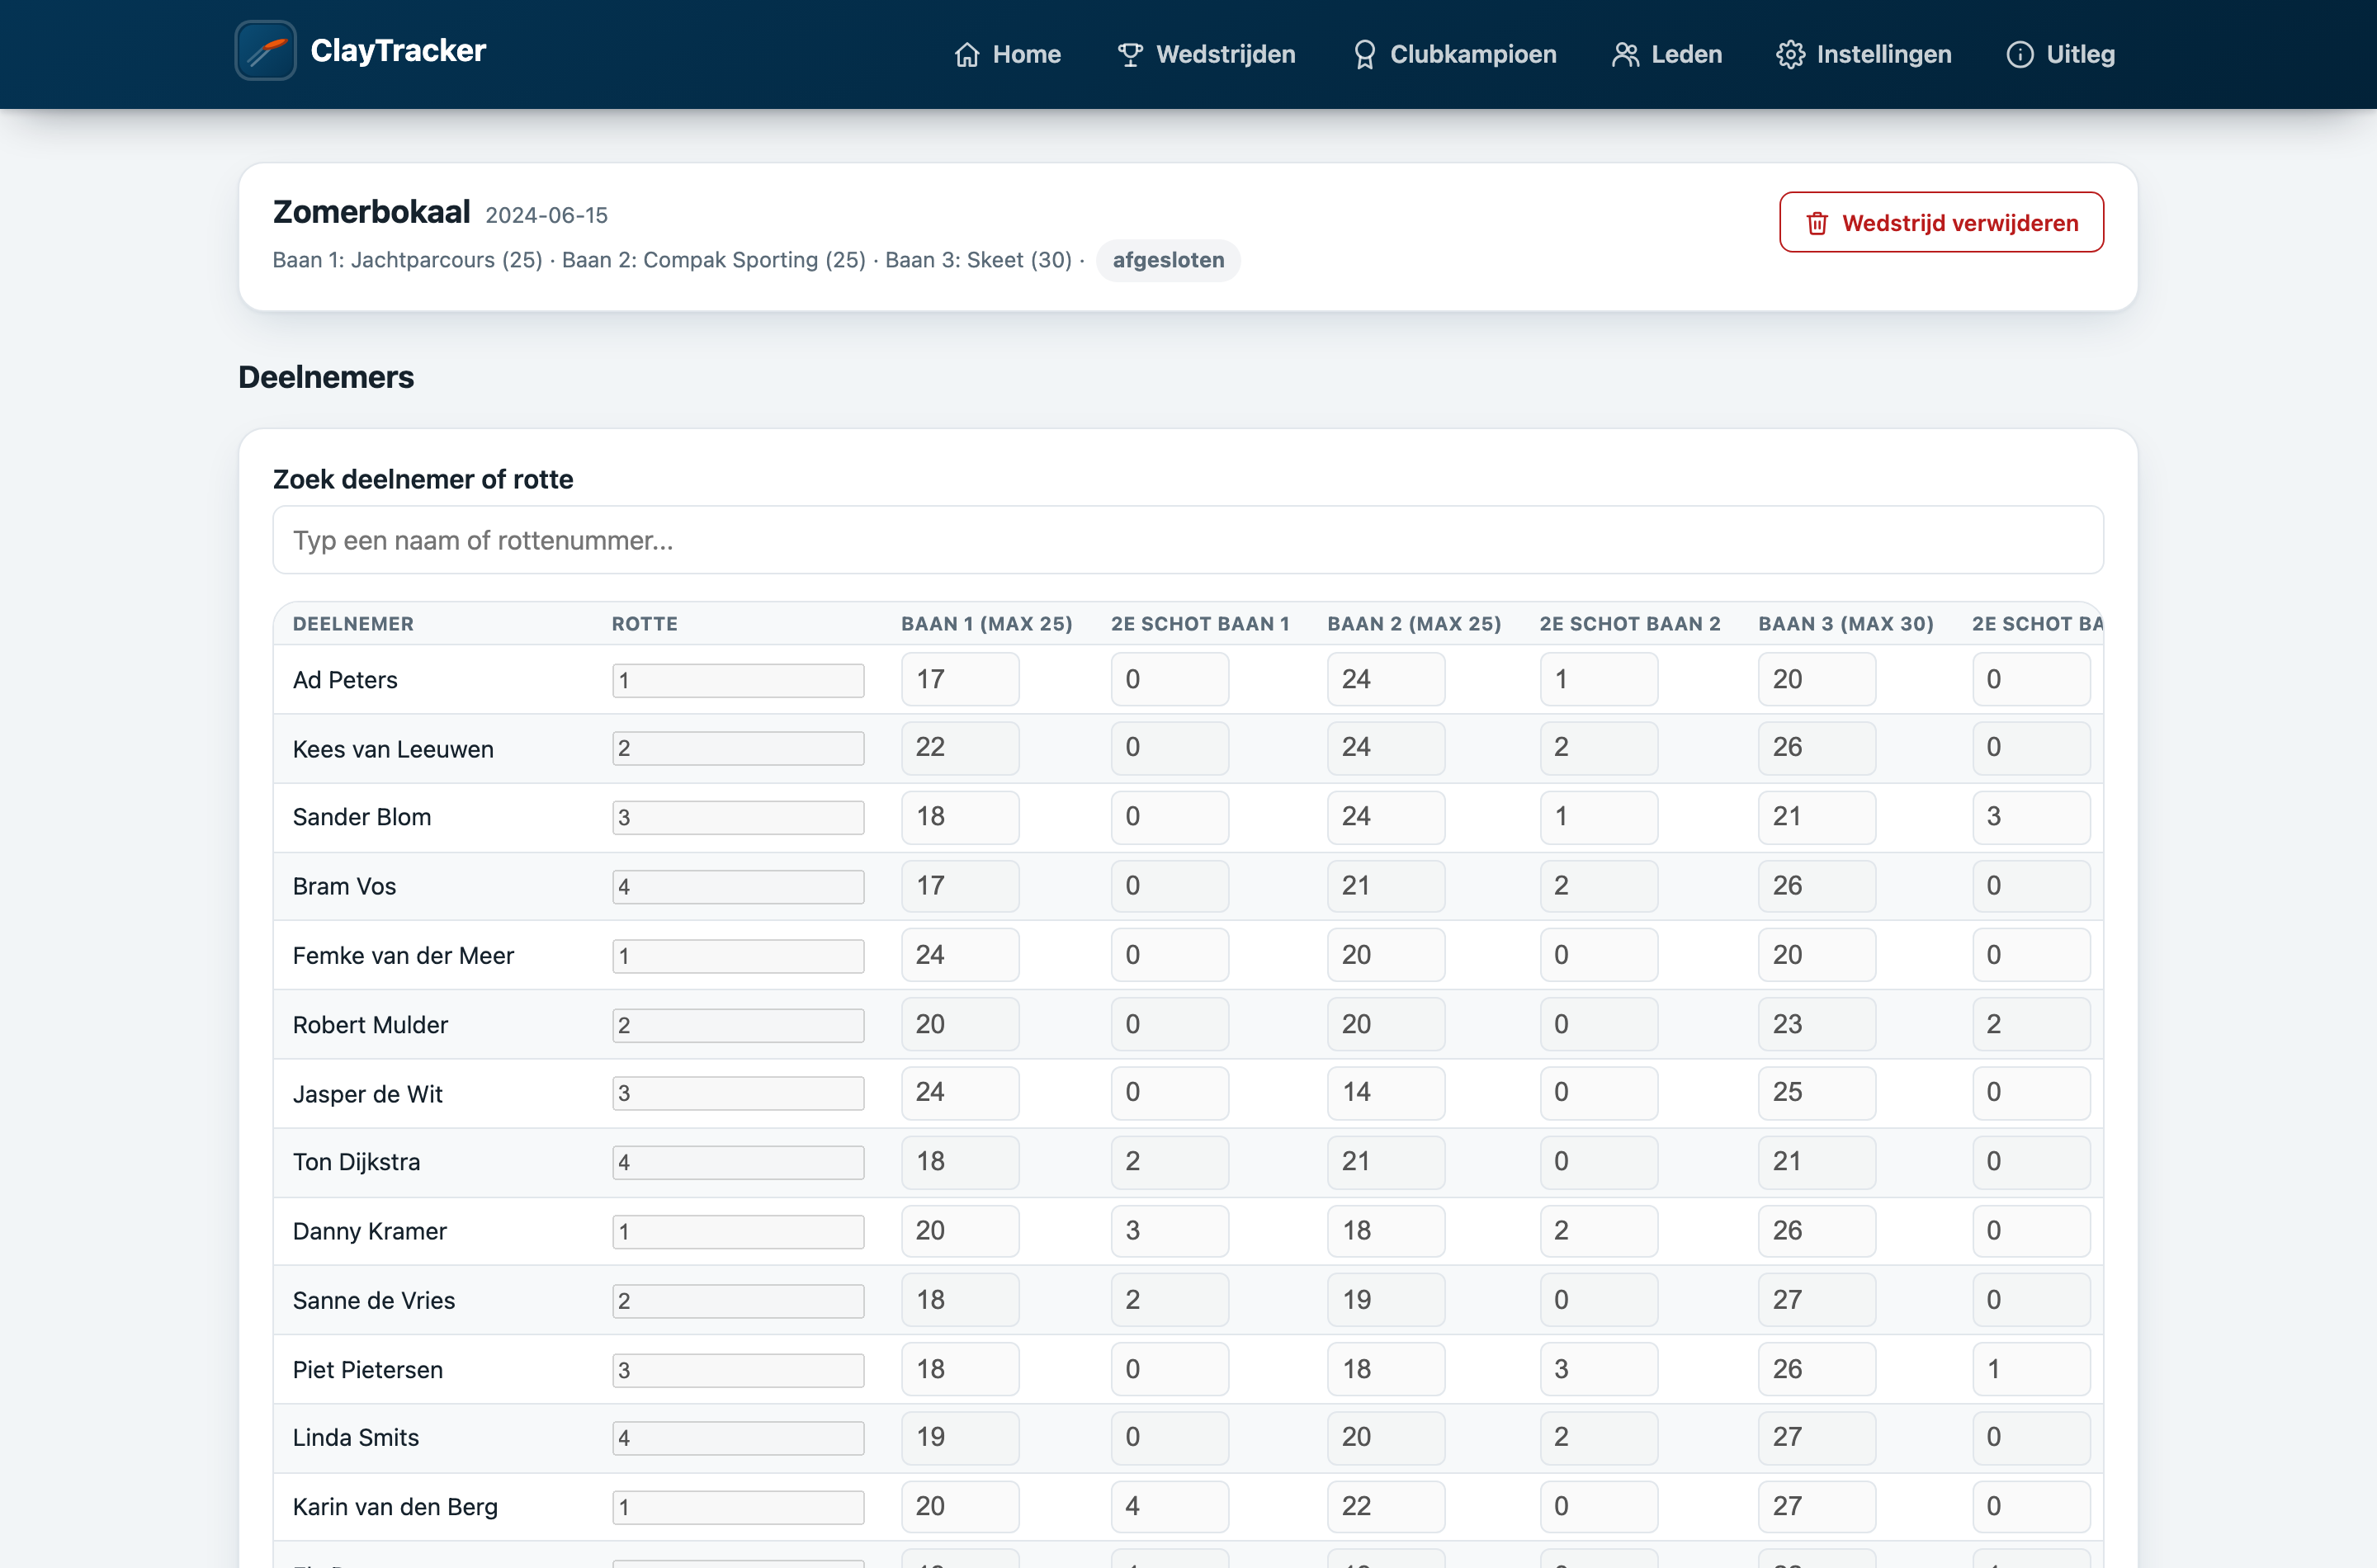Click Ton Dijkstra's 2e schot Baan 1 field
2377x1568 pixels.
[1170, 1162]
